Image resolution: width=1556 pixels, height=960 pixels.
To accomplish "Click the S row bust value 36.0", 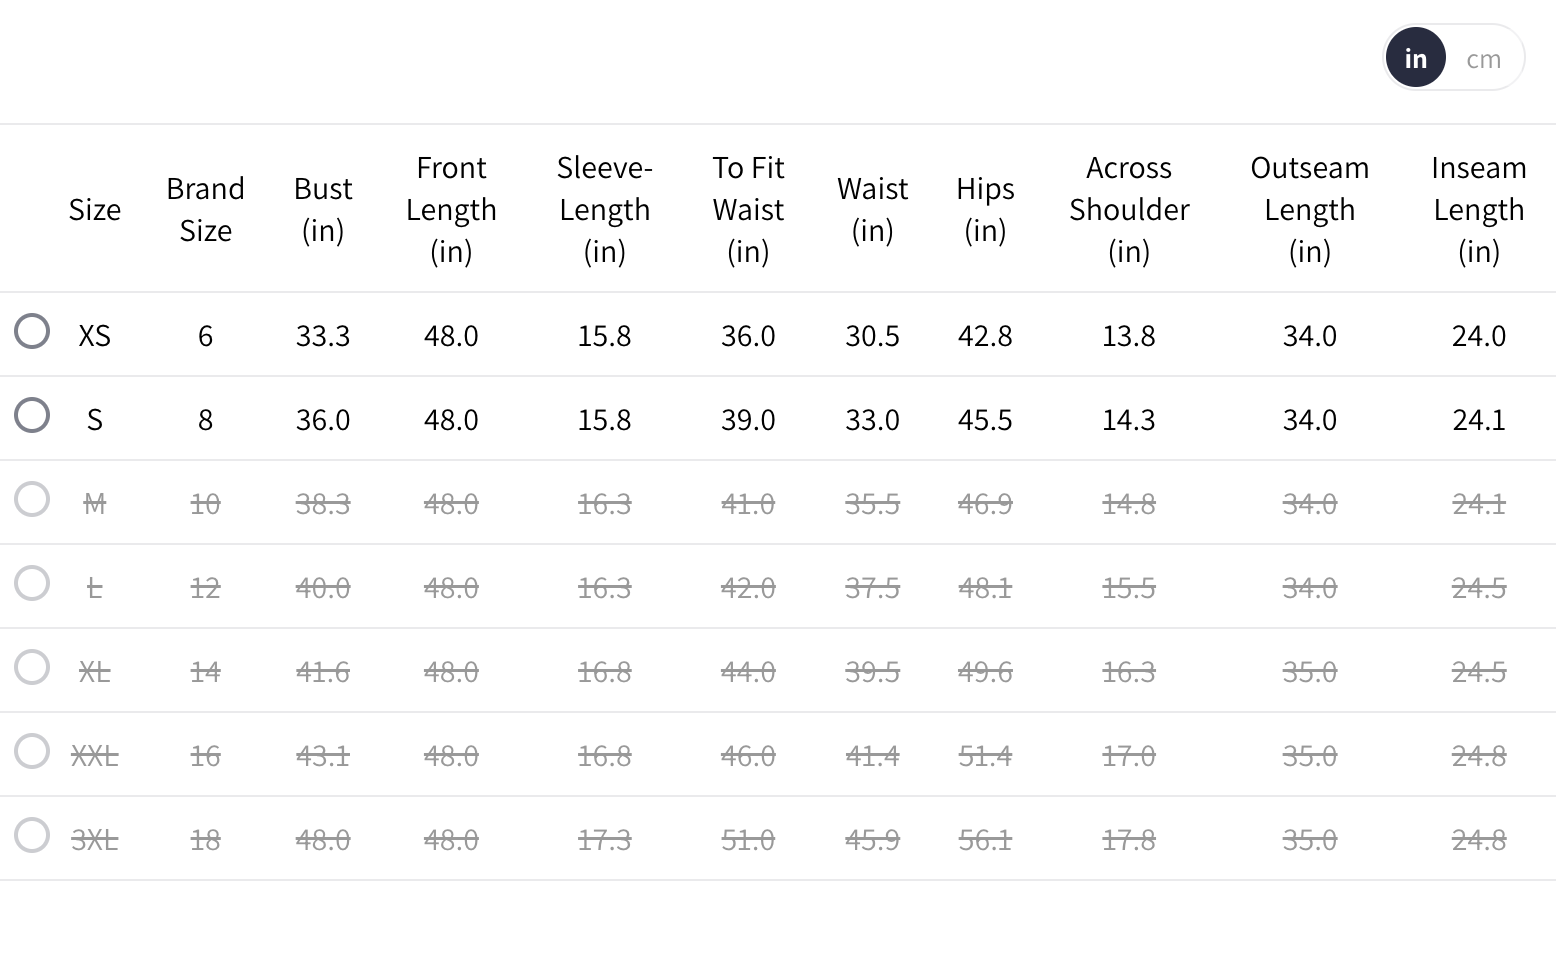I will (x=323, y=420).
